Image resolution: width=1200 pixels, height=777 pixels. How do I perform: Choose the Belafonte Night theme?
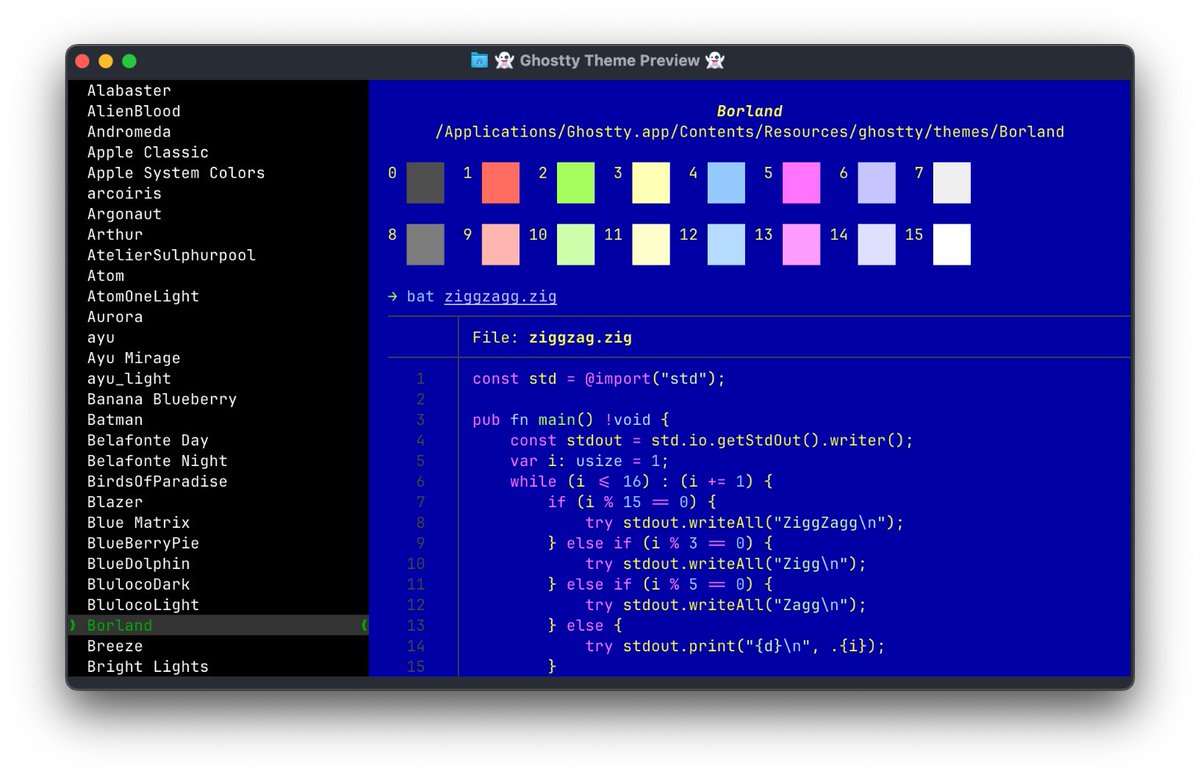tap(157, 461)
